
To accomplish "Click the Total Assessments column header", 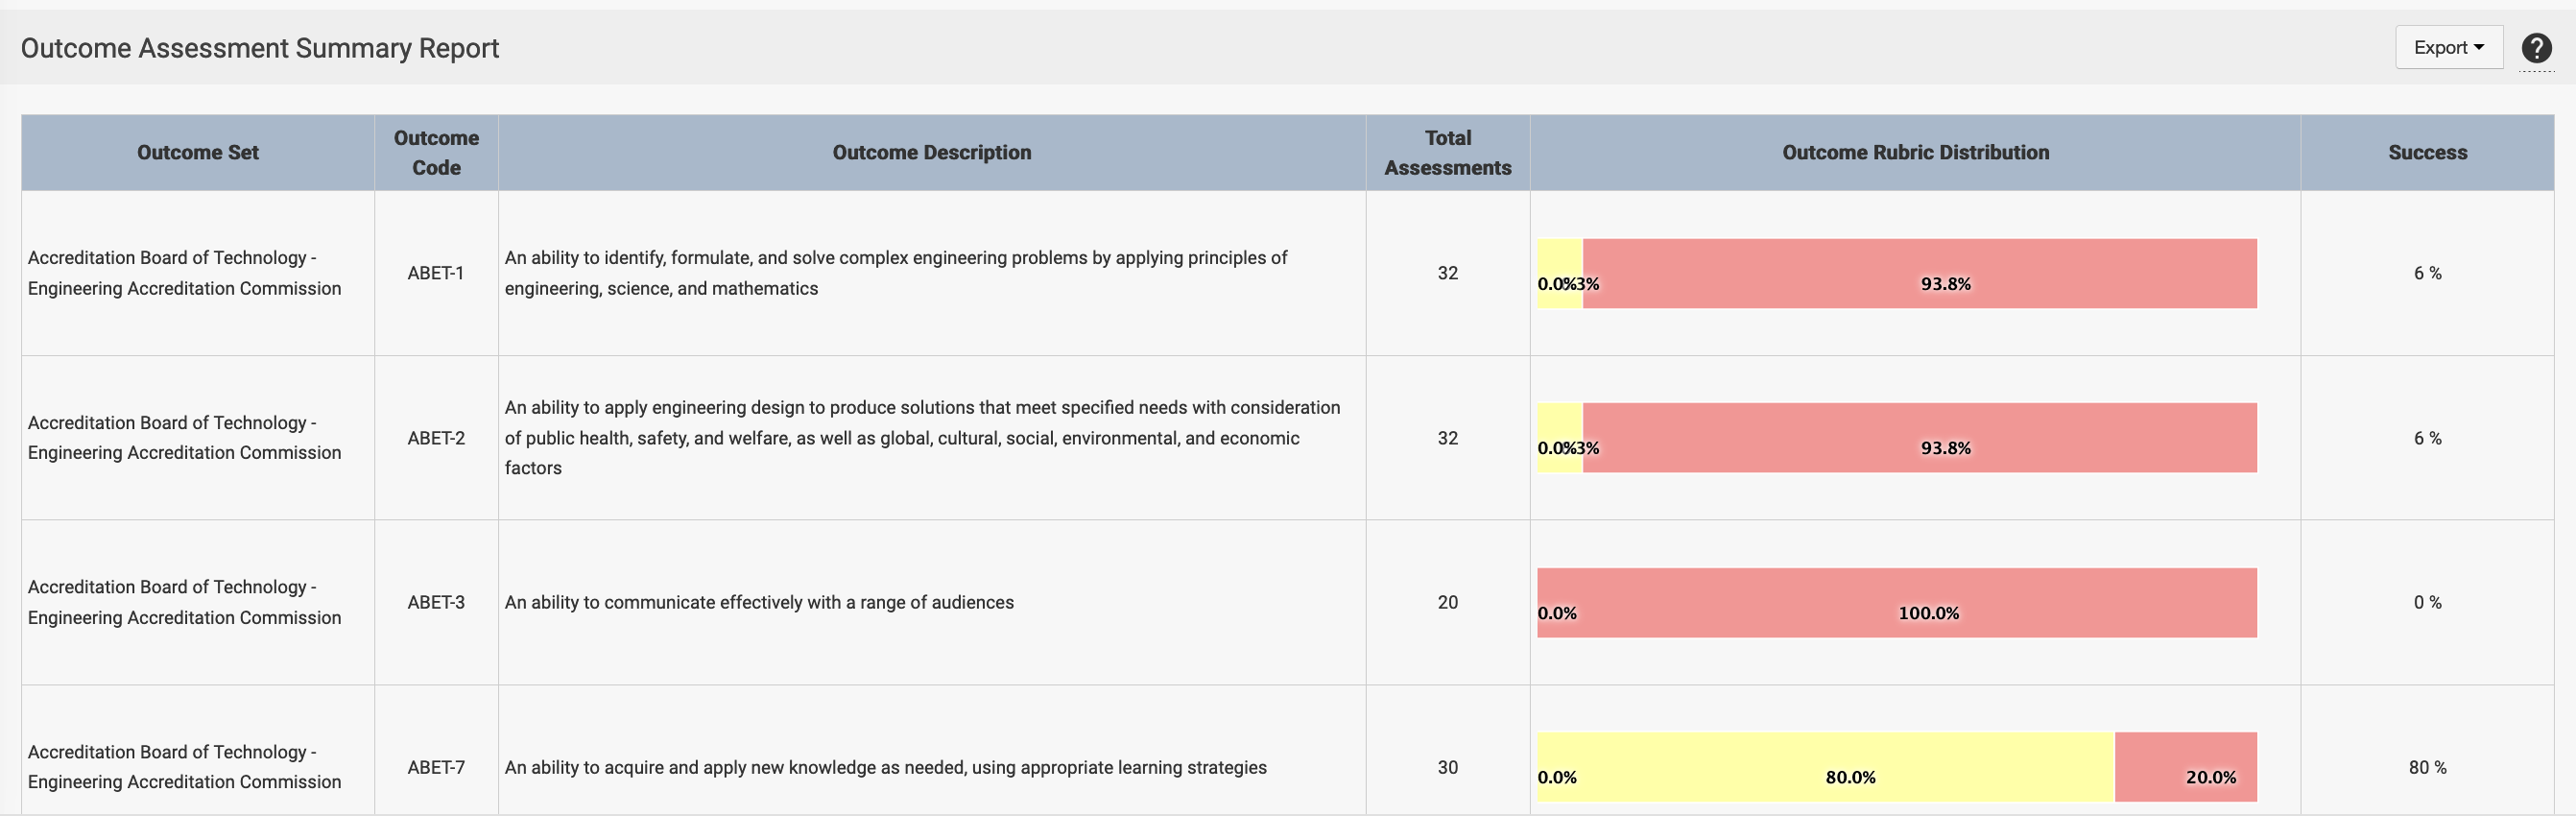I will coord(1447,153).
